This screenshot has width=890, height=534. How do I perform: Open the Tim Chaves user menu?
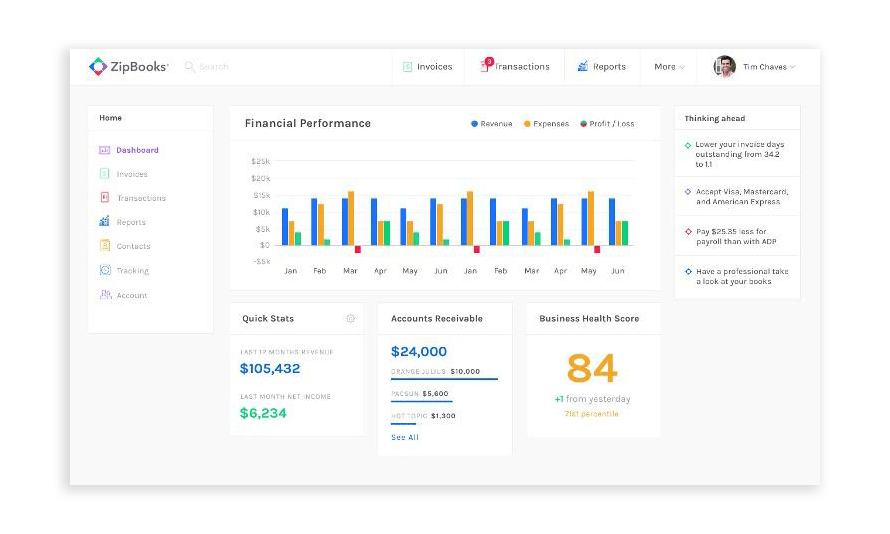768,67
